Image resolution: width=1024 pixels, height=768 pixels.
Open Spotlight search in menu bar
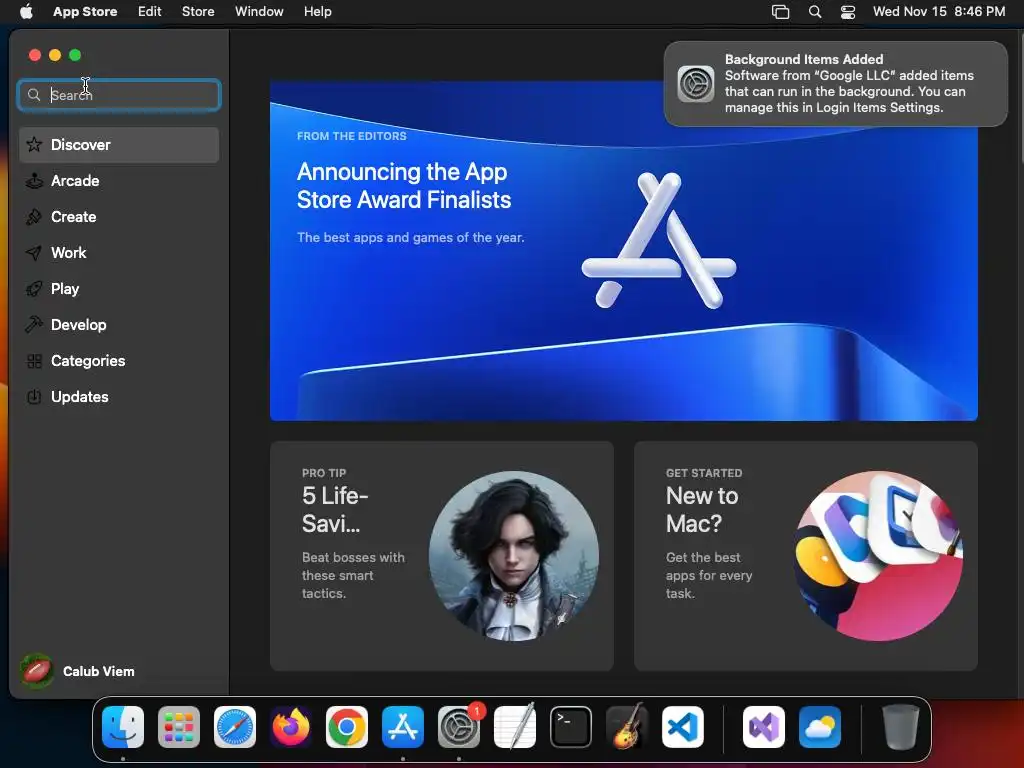pos(815,11)
